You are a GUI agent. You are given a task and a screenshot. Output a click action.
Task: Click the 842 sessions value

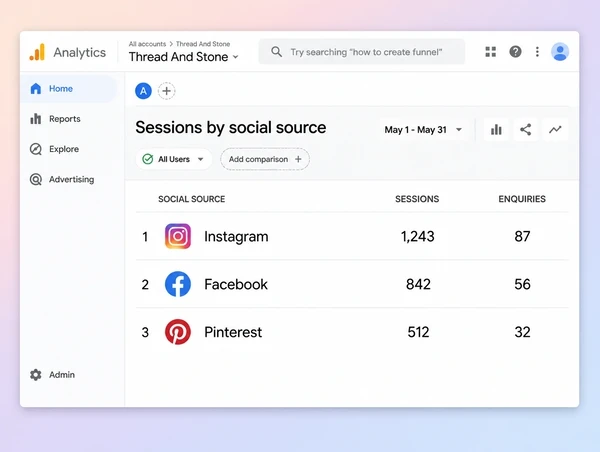pyautogui.click(x=418, y=284)
